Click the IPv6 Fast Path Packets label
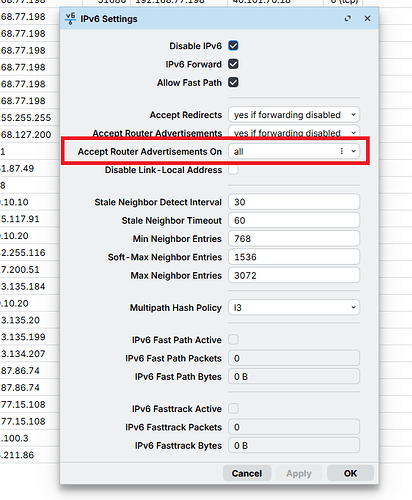412x500 pixels. click(173, 358)
